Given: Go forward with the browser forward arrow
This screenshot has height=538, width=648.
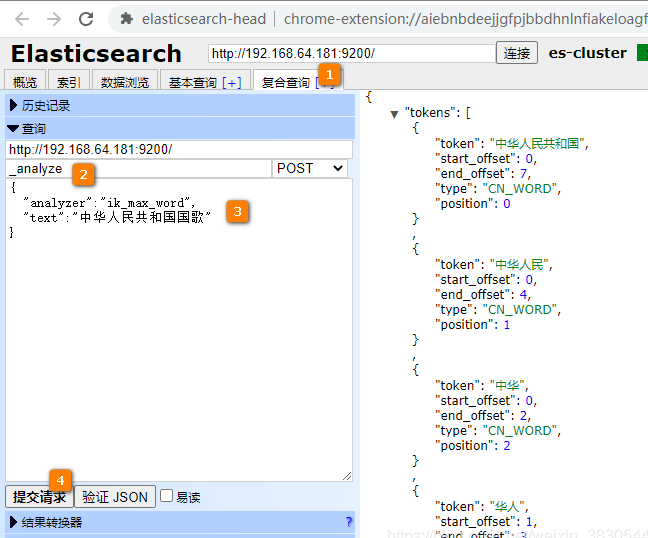Looking at the screenshot, I should tap(54, 19).
